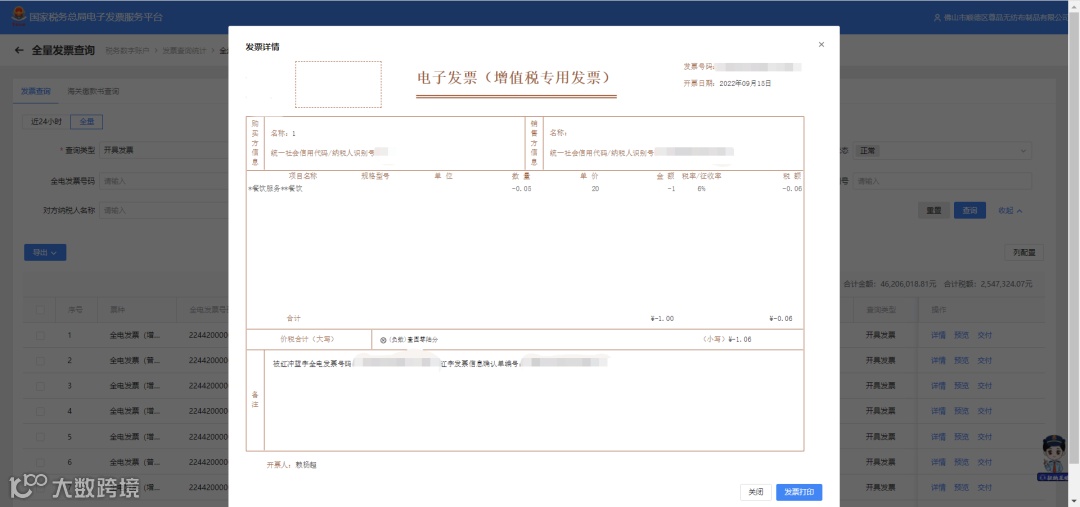Open the user account icon at top right

pos(936,17)
